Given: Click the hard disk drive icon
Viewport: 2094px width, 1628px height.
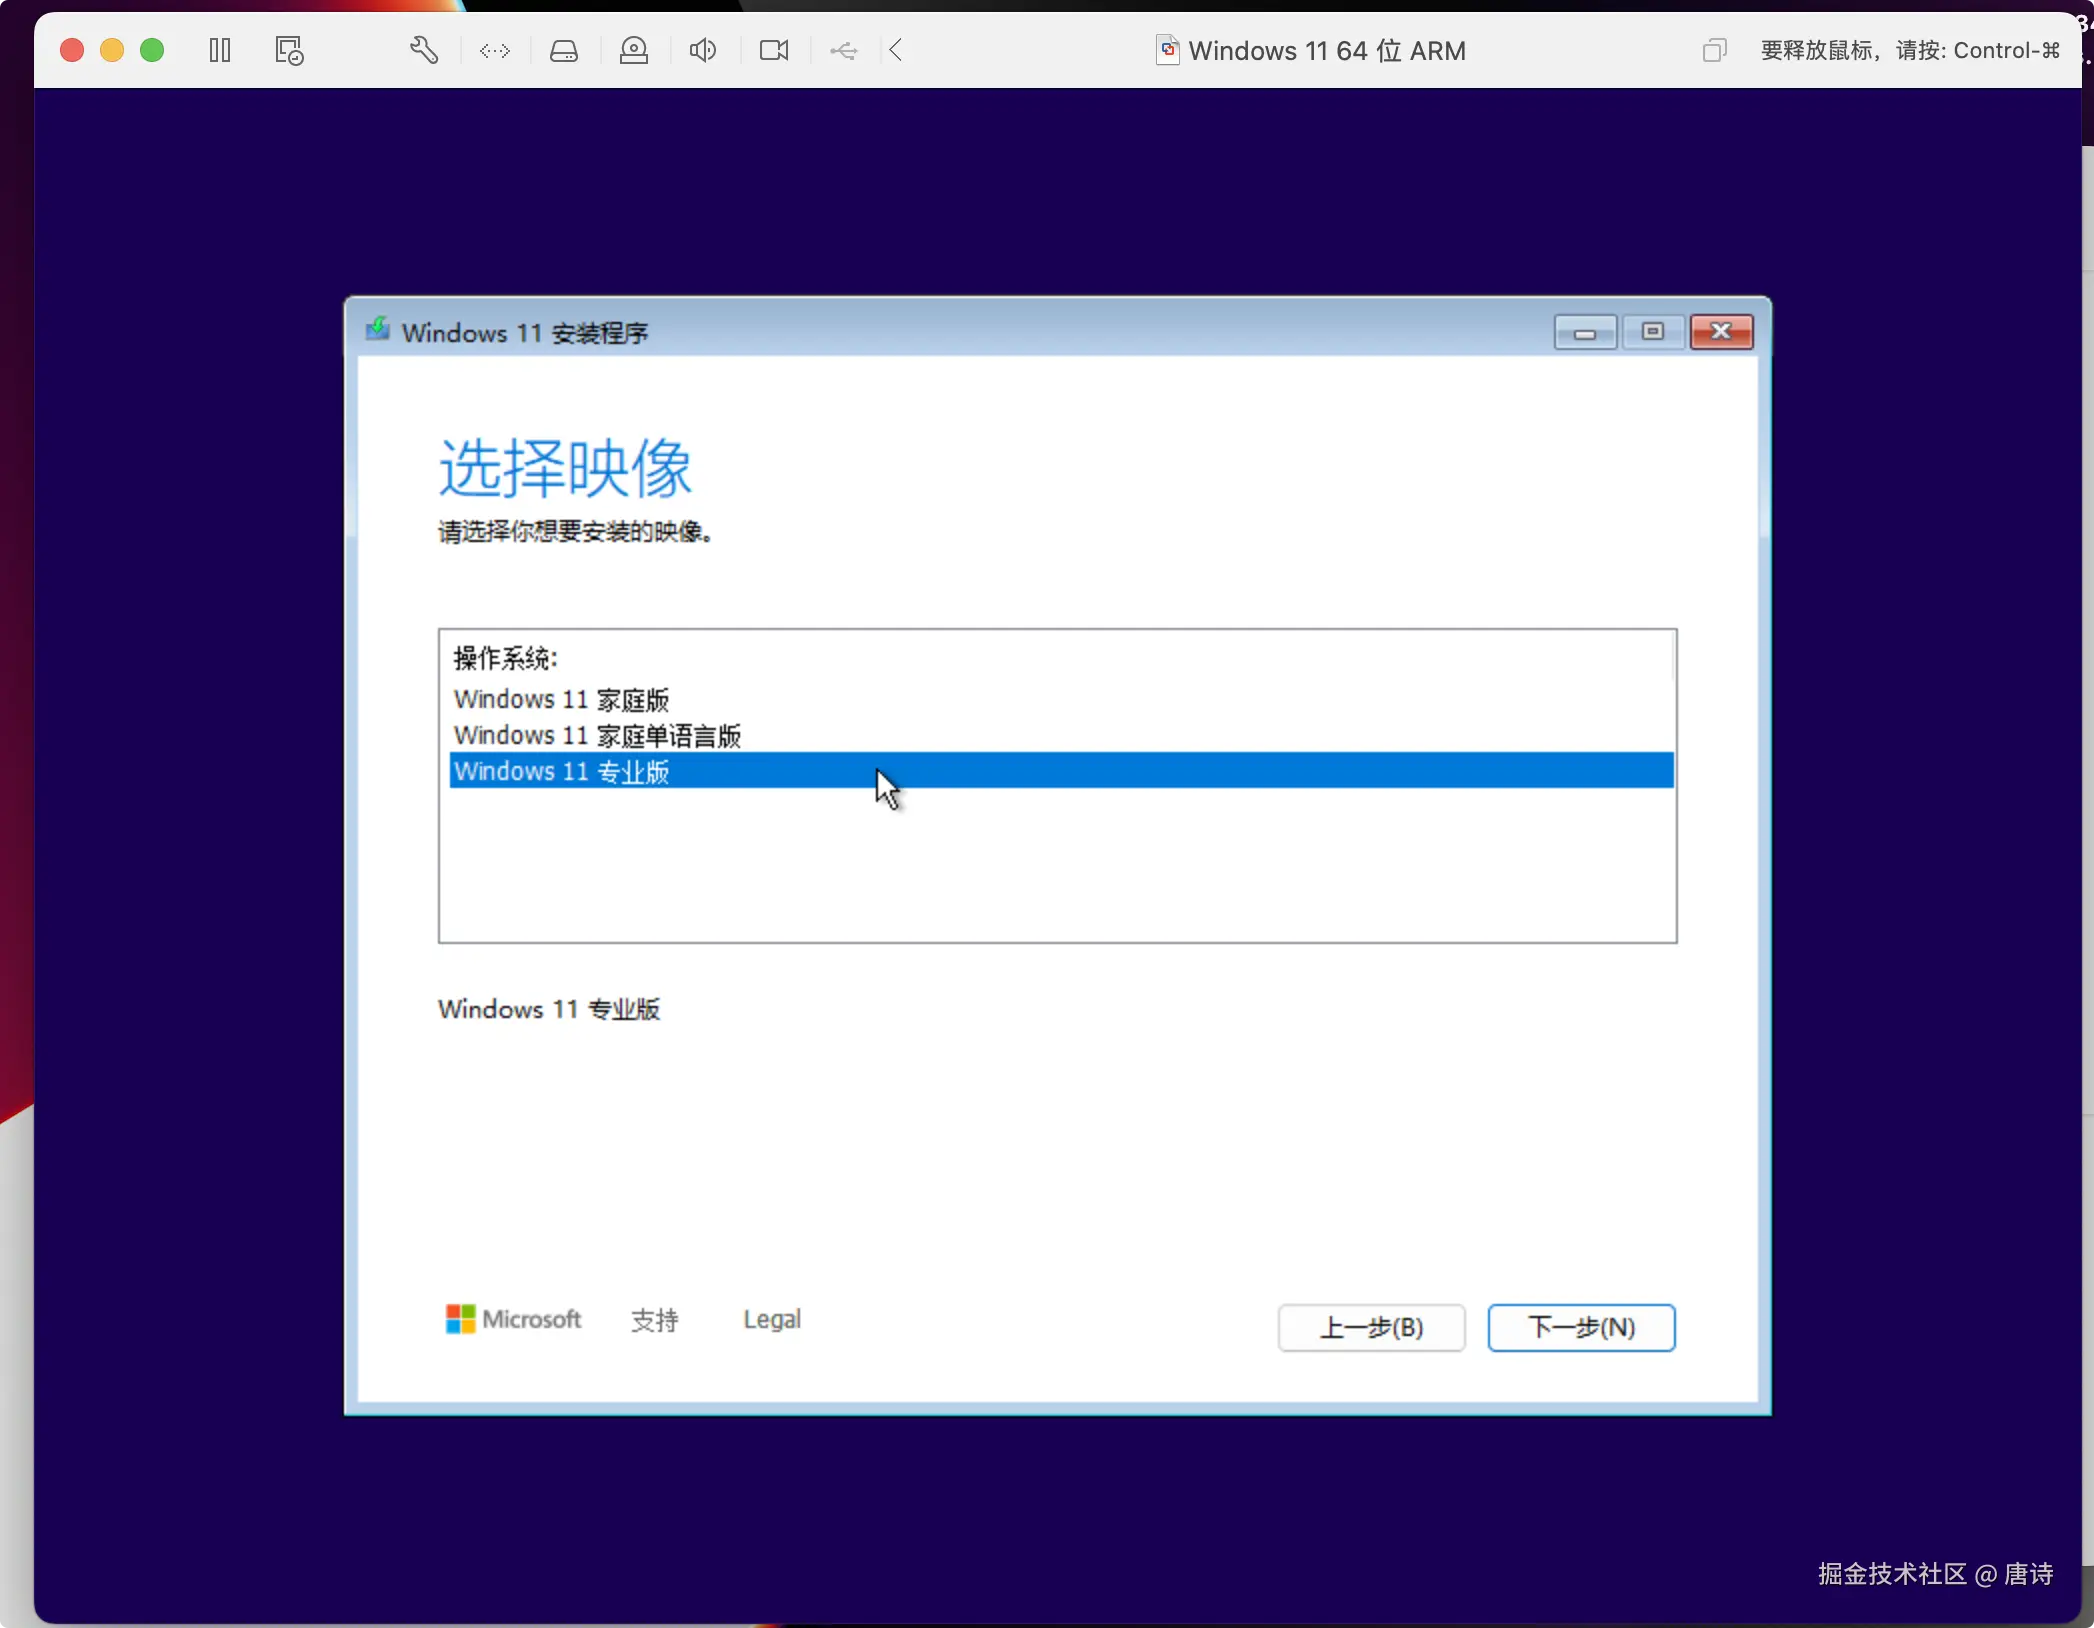Looking at the screenshot, I should 564,50.
